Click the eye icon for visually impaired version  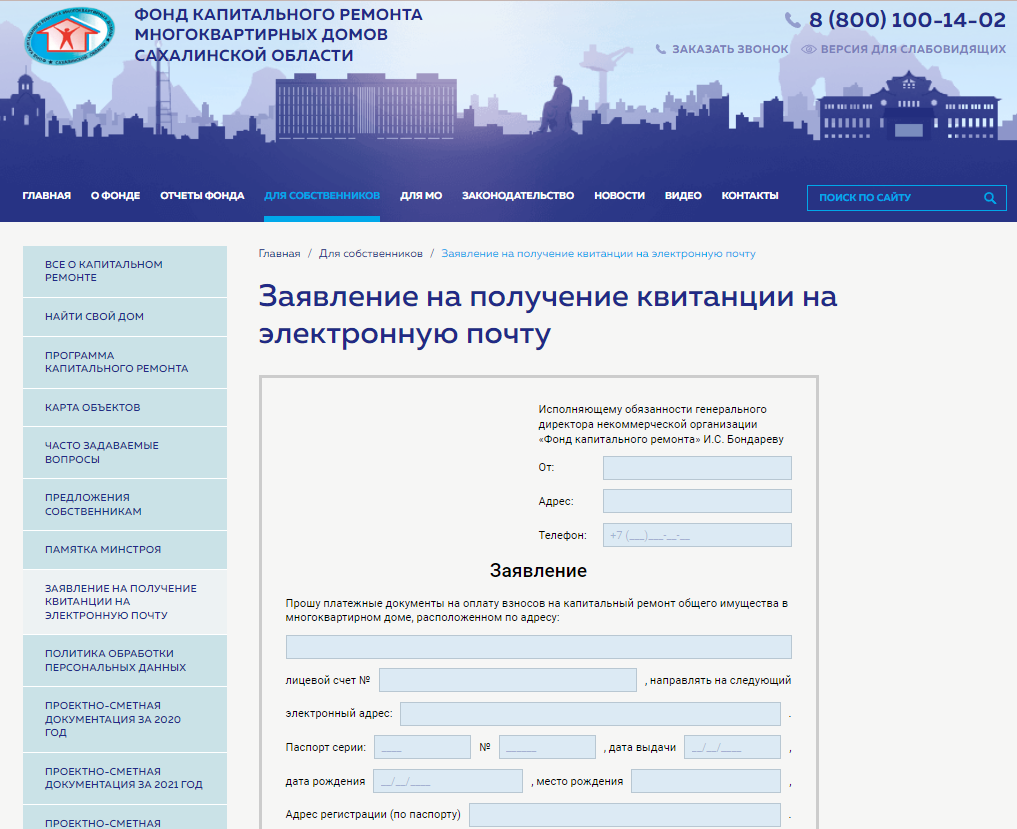809,49
